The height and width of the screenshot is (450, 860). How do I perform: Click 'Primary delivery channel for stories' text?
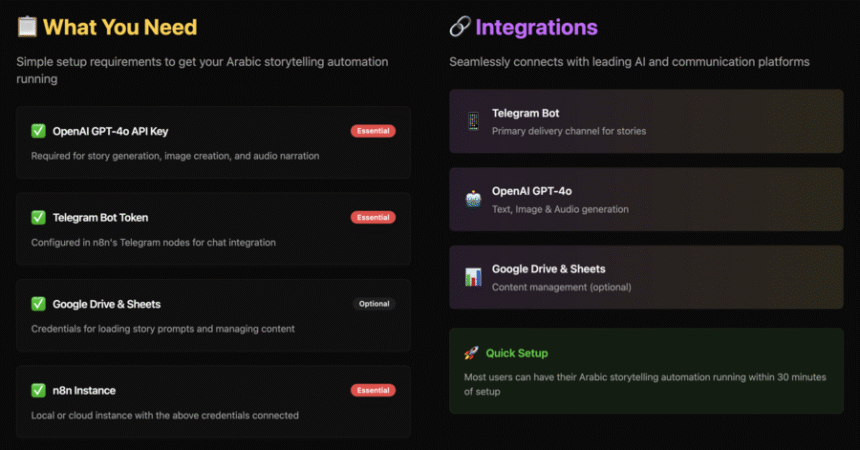[x=569, y=131]
